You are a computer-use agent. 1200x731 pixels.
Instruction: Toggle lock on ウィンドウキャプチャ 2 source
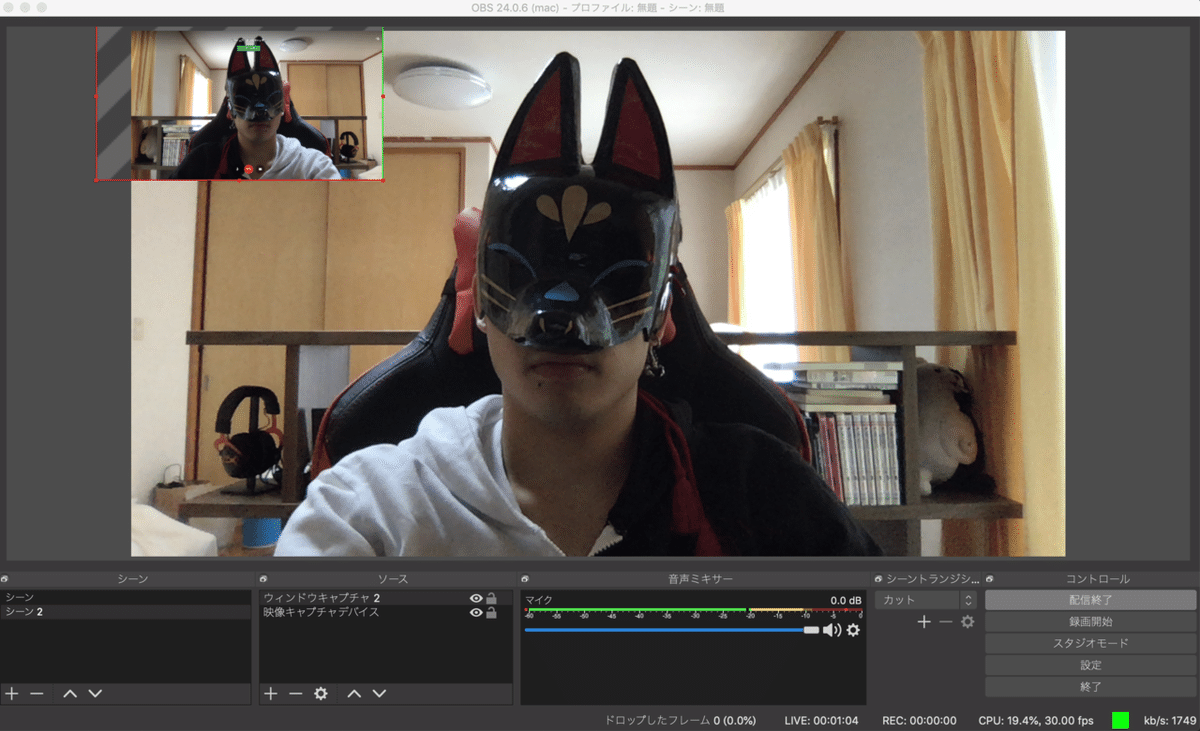point(491,598)
